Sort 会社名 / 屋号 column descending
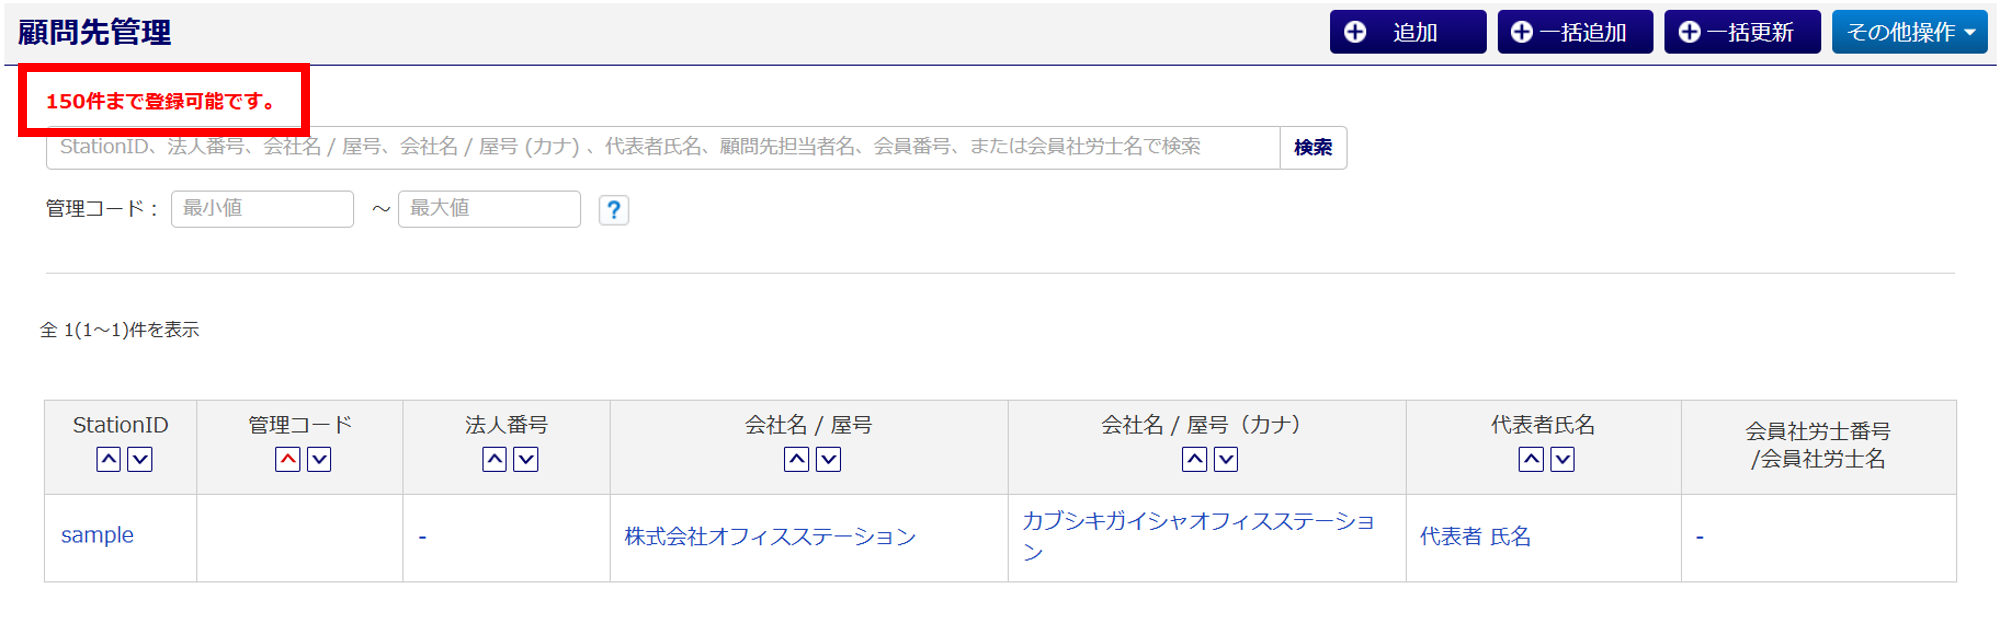The width and height of the screenshot is (2000, 623). [829, 459]
